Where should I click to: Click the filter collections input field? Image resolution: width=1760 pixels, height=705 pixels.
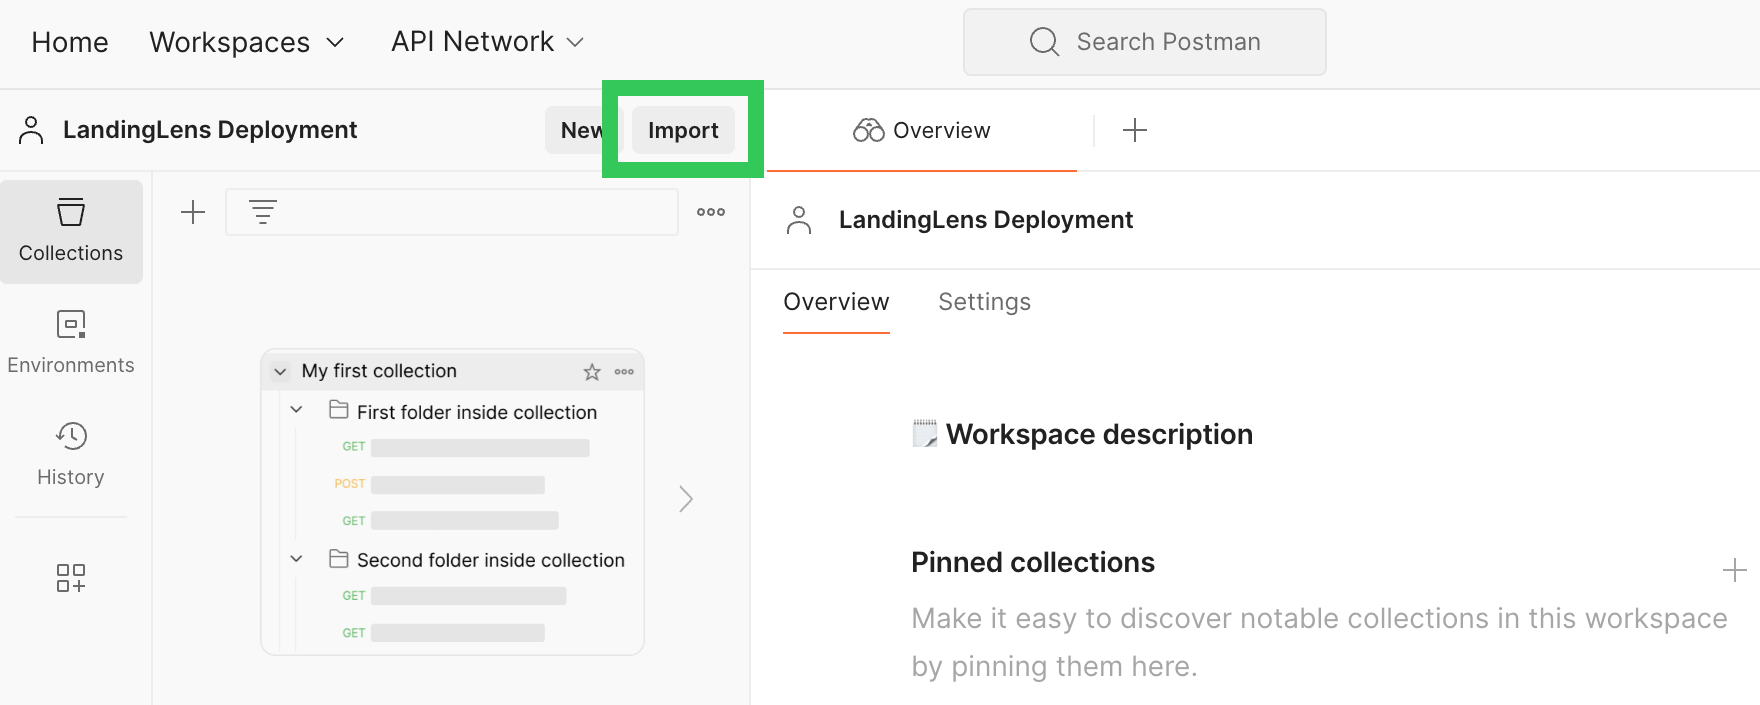click(452, 212)
